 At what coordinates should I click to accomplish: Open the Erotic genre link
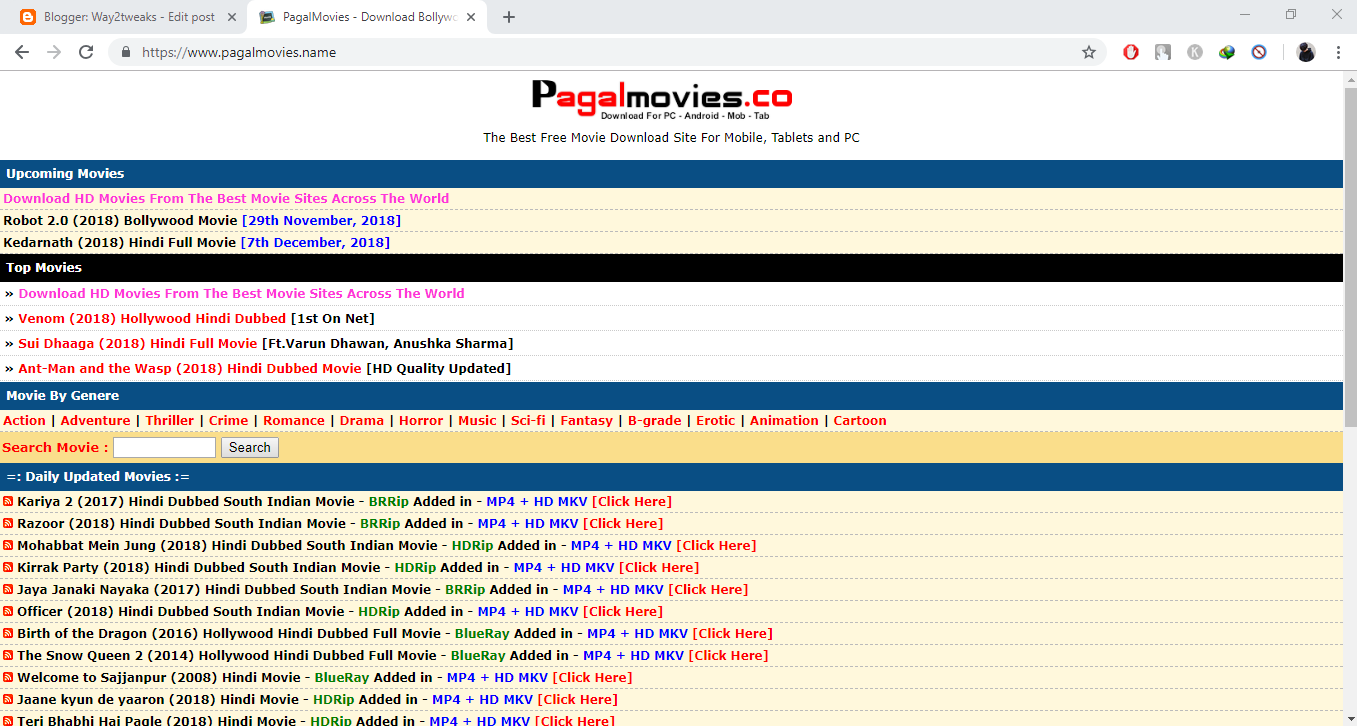(715, 420)
